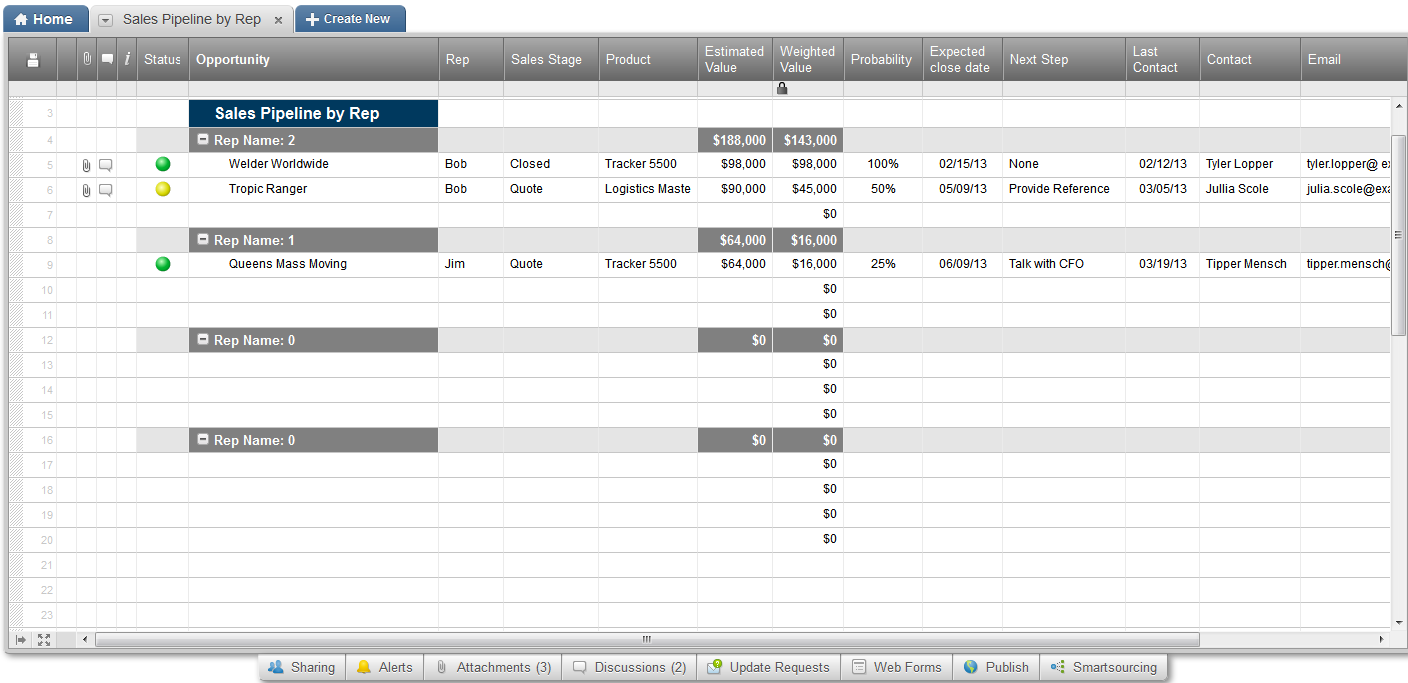Image resolution: width=1408 pixels, height=683 pixels.
Task: Open discussion bubble on Tropic Ranger row
Action: point(106,190)
